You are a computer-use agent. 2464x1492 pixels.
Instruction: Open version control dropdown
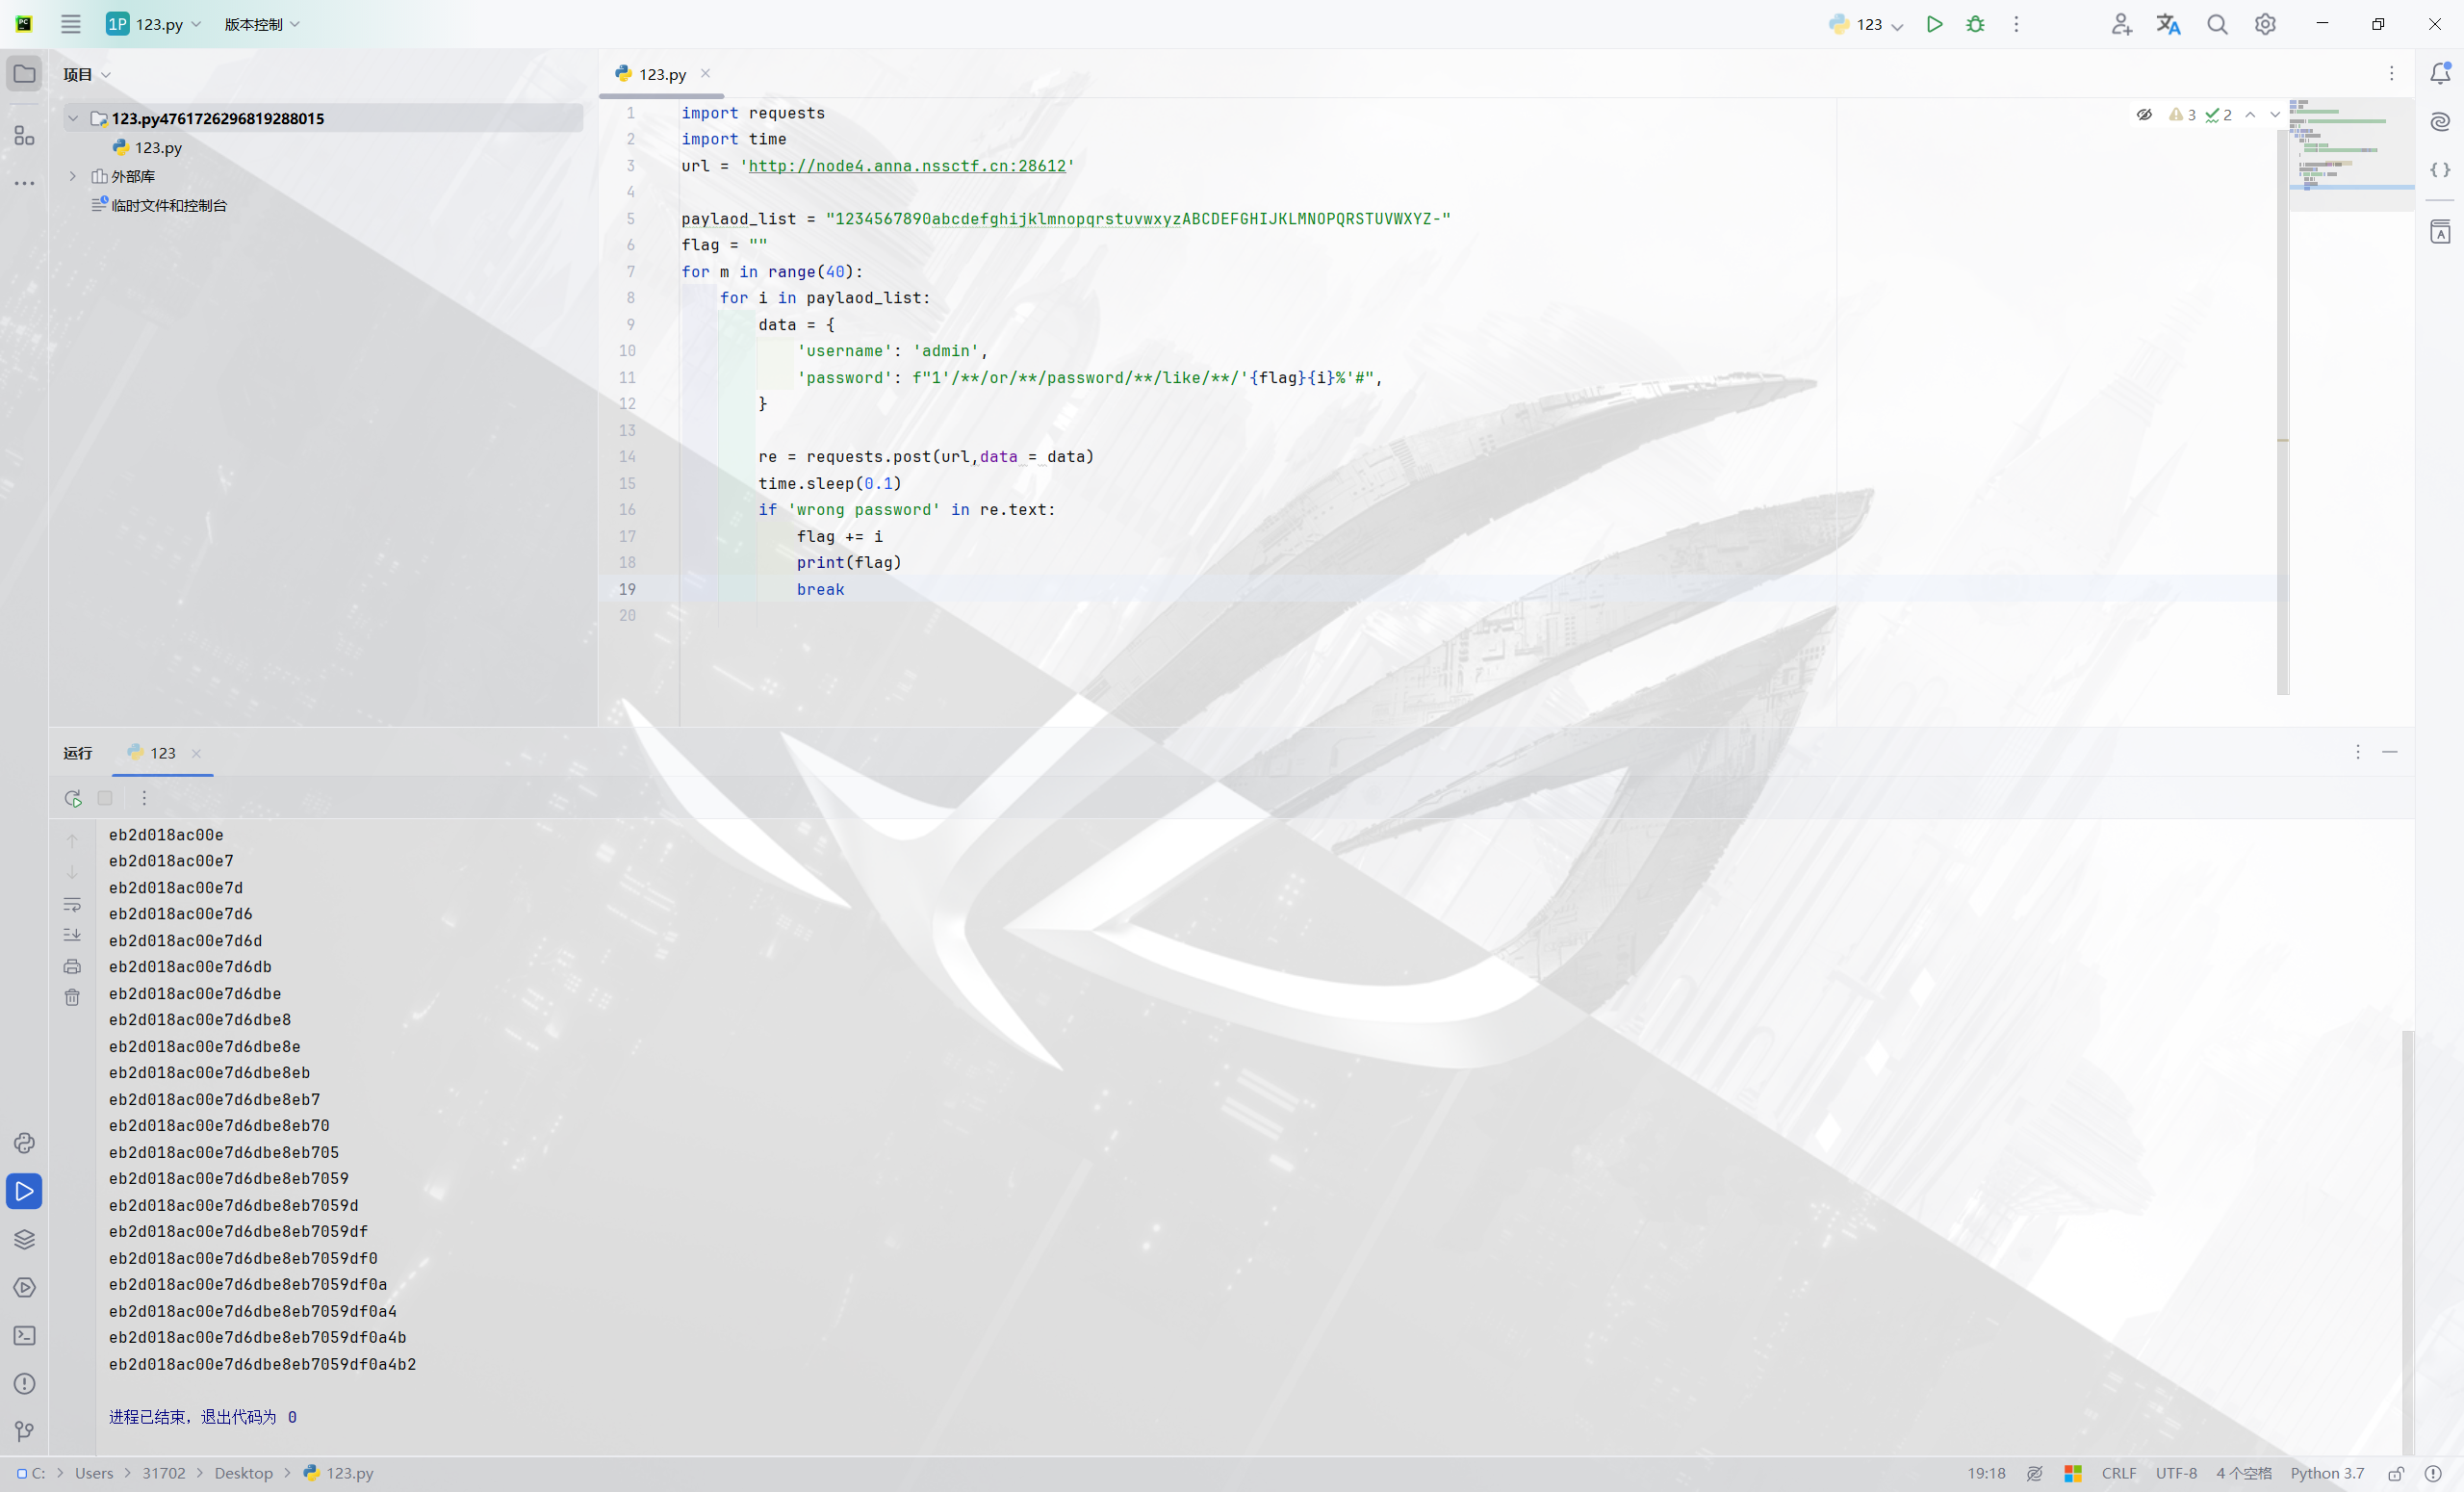(x=262, y=24)
